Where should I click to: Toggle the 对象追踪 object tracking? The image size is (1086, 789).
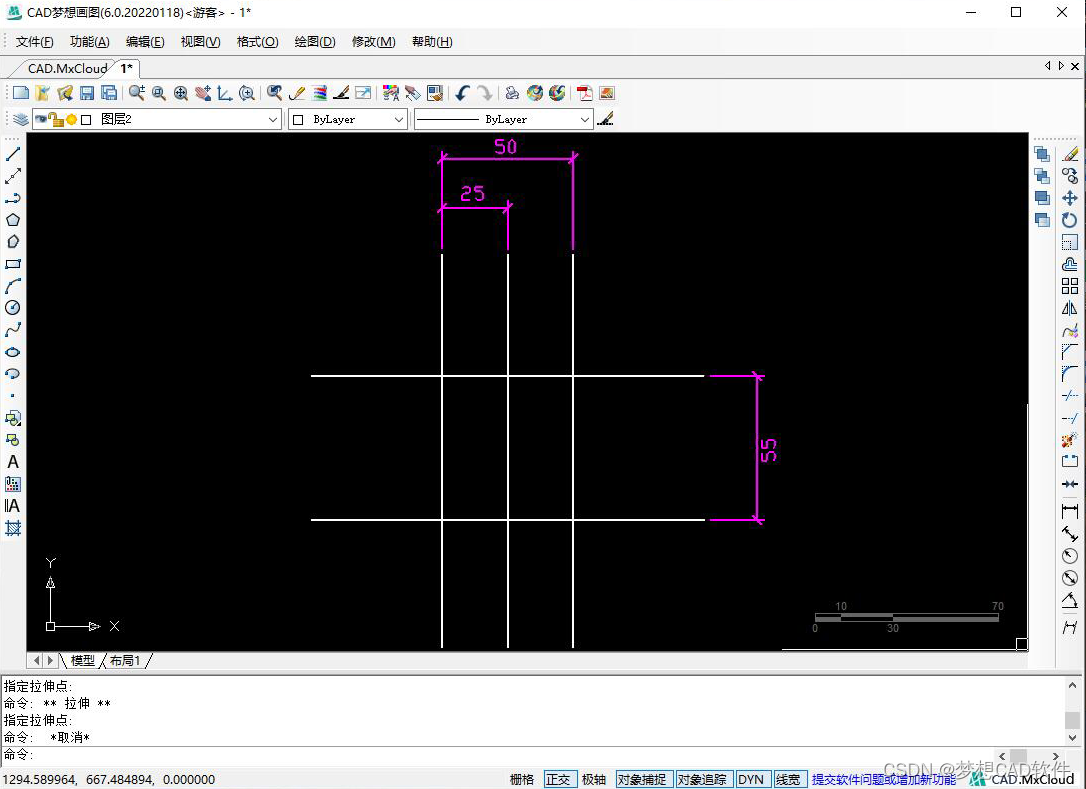coord(702,779)
